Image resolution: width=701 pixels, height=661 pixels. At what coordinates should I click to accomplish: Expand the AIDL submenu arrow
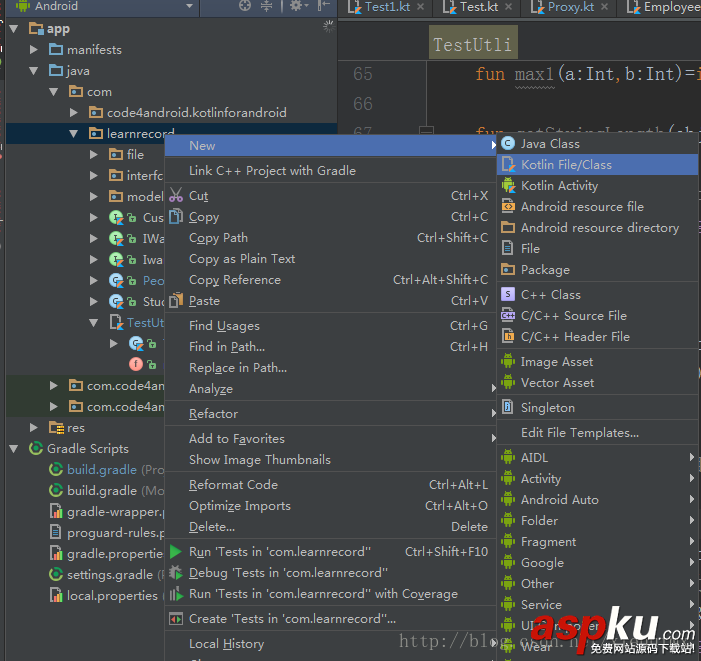coord(692,457)
